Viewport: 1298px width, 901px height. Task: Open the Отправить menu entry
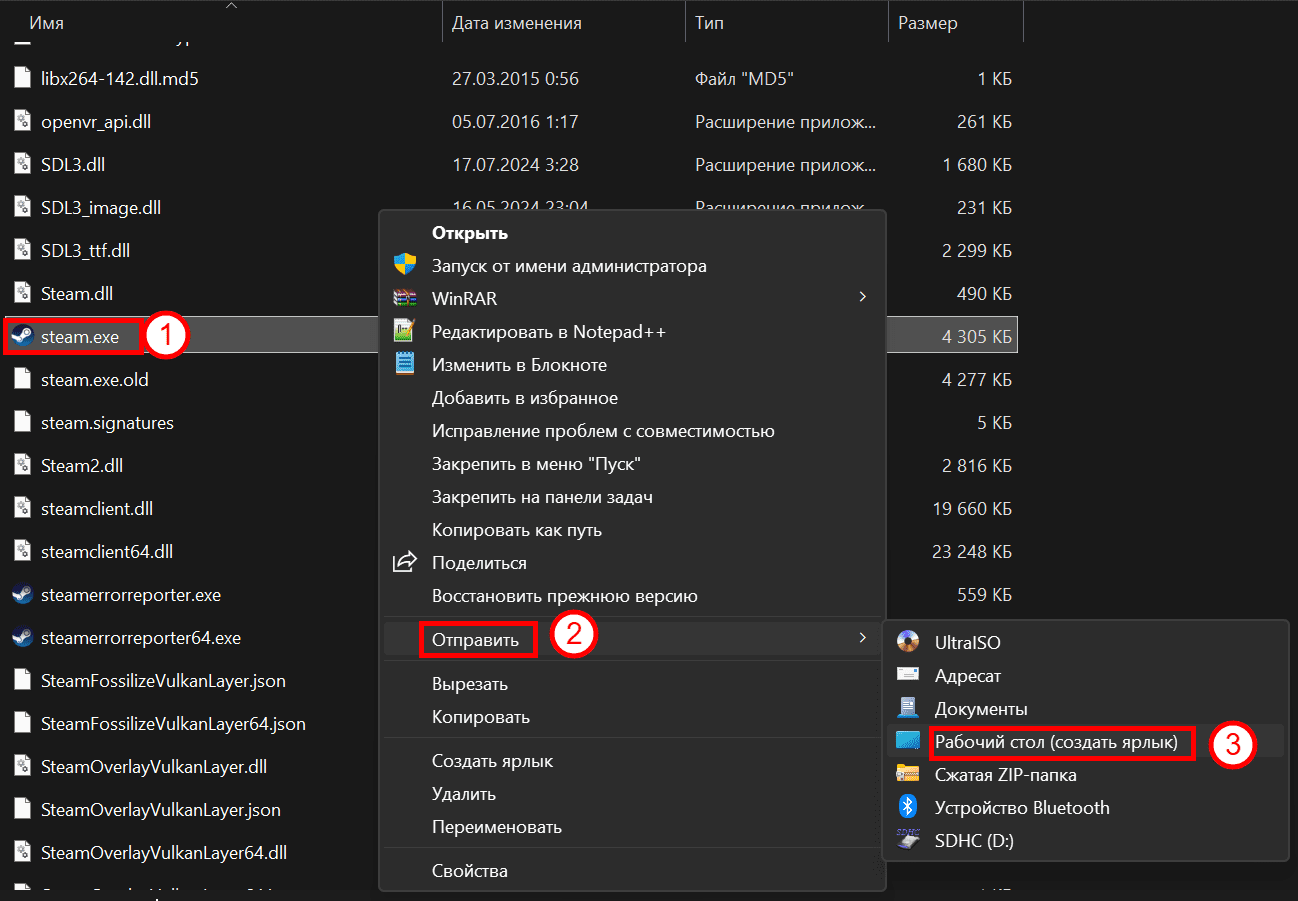click(x=475, y=640)
